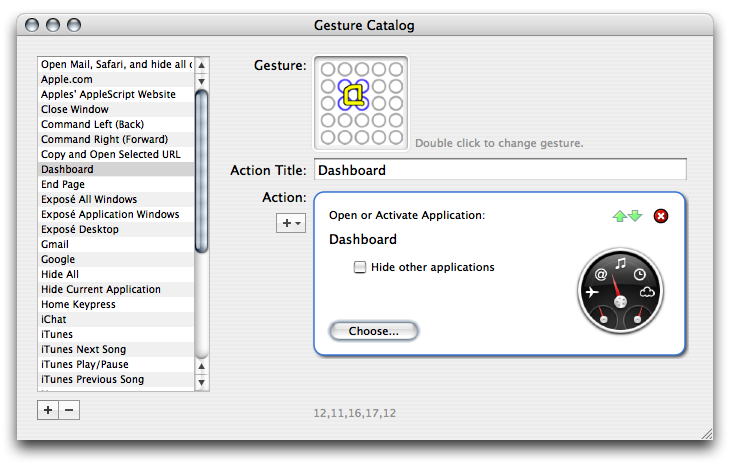Remove action with red delete icon
The height and width of the screenshot is (465, 739).
[x=660, y=216]
